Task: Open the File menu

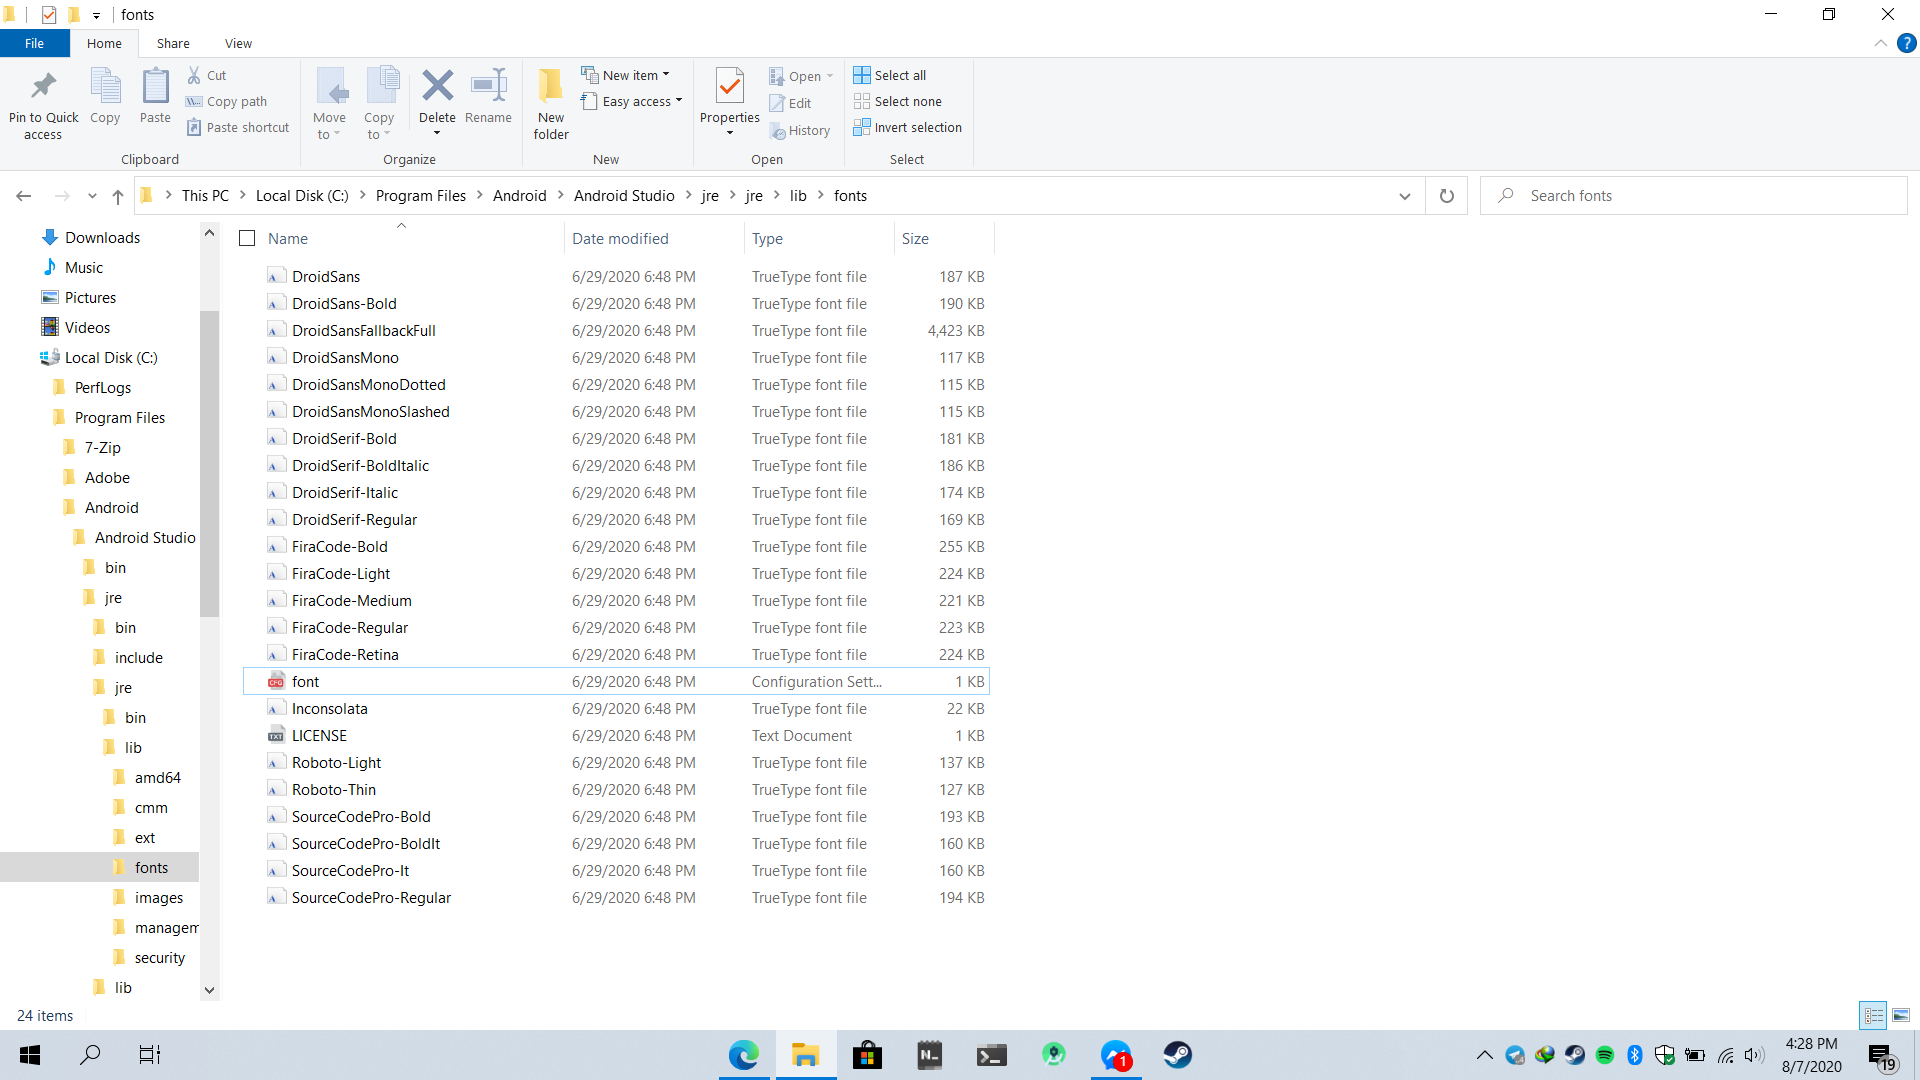Action: (34, 43)
